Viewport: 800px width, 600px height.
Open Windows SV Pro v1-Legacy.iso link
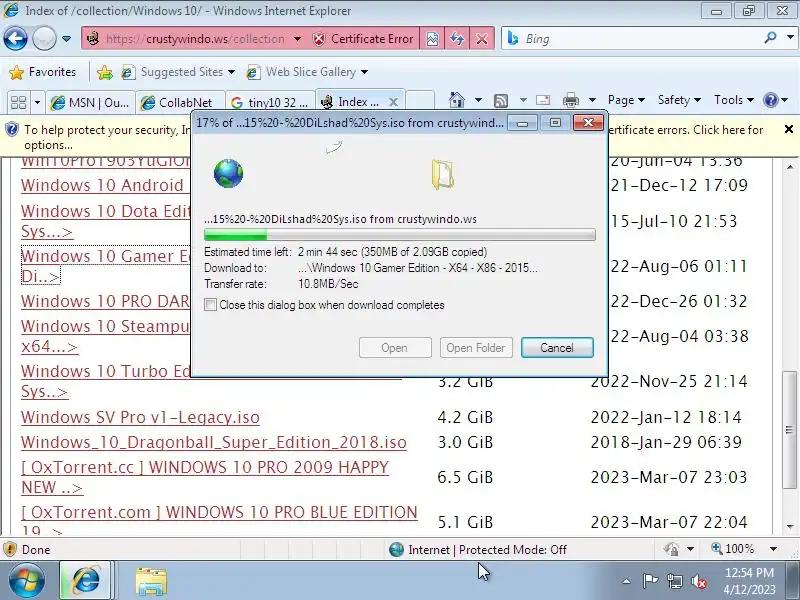click(140, 417)
